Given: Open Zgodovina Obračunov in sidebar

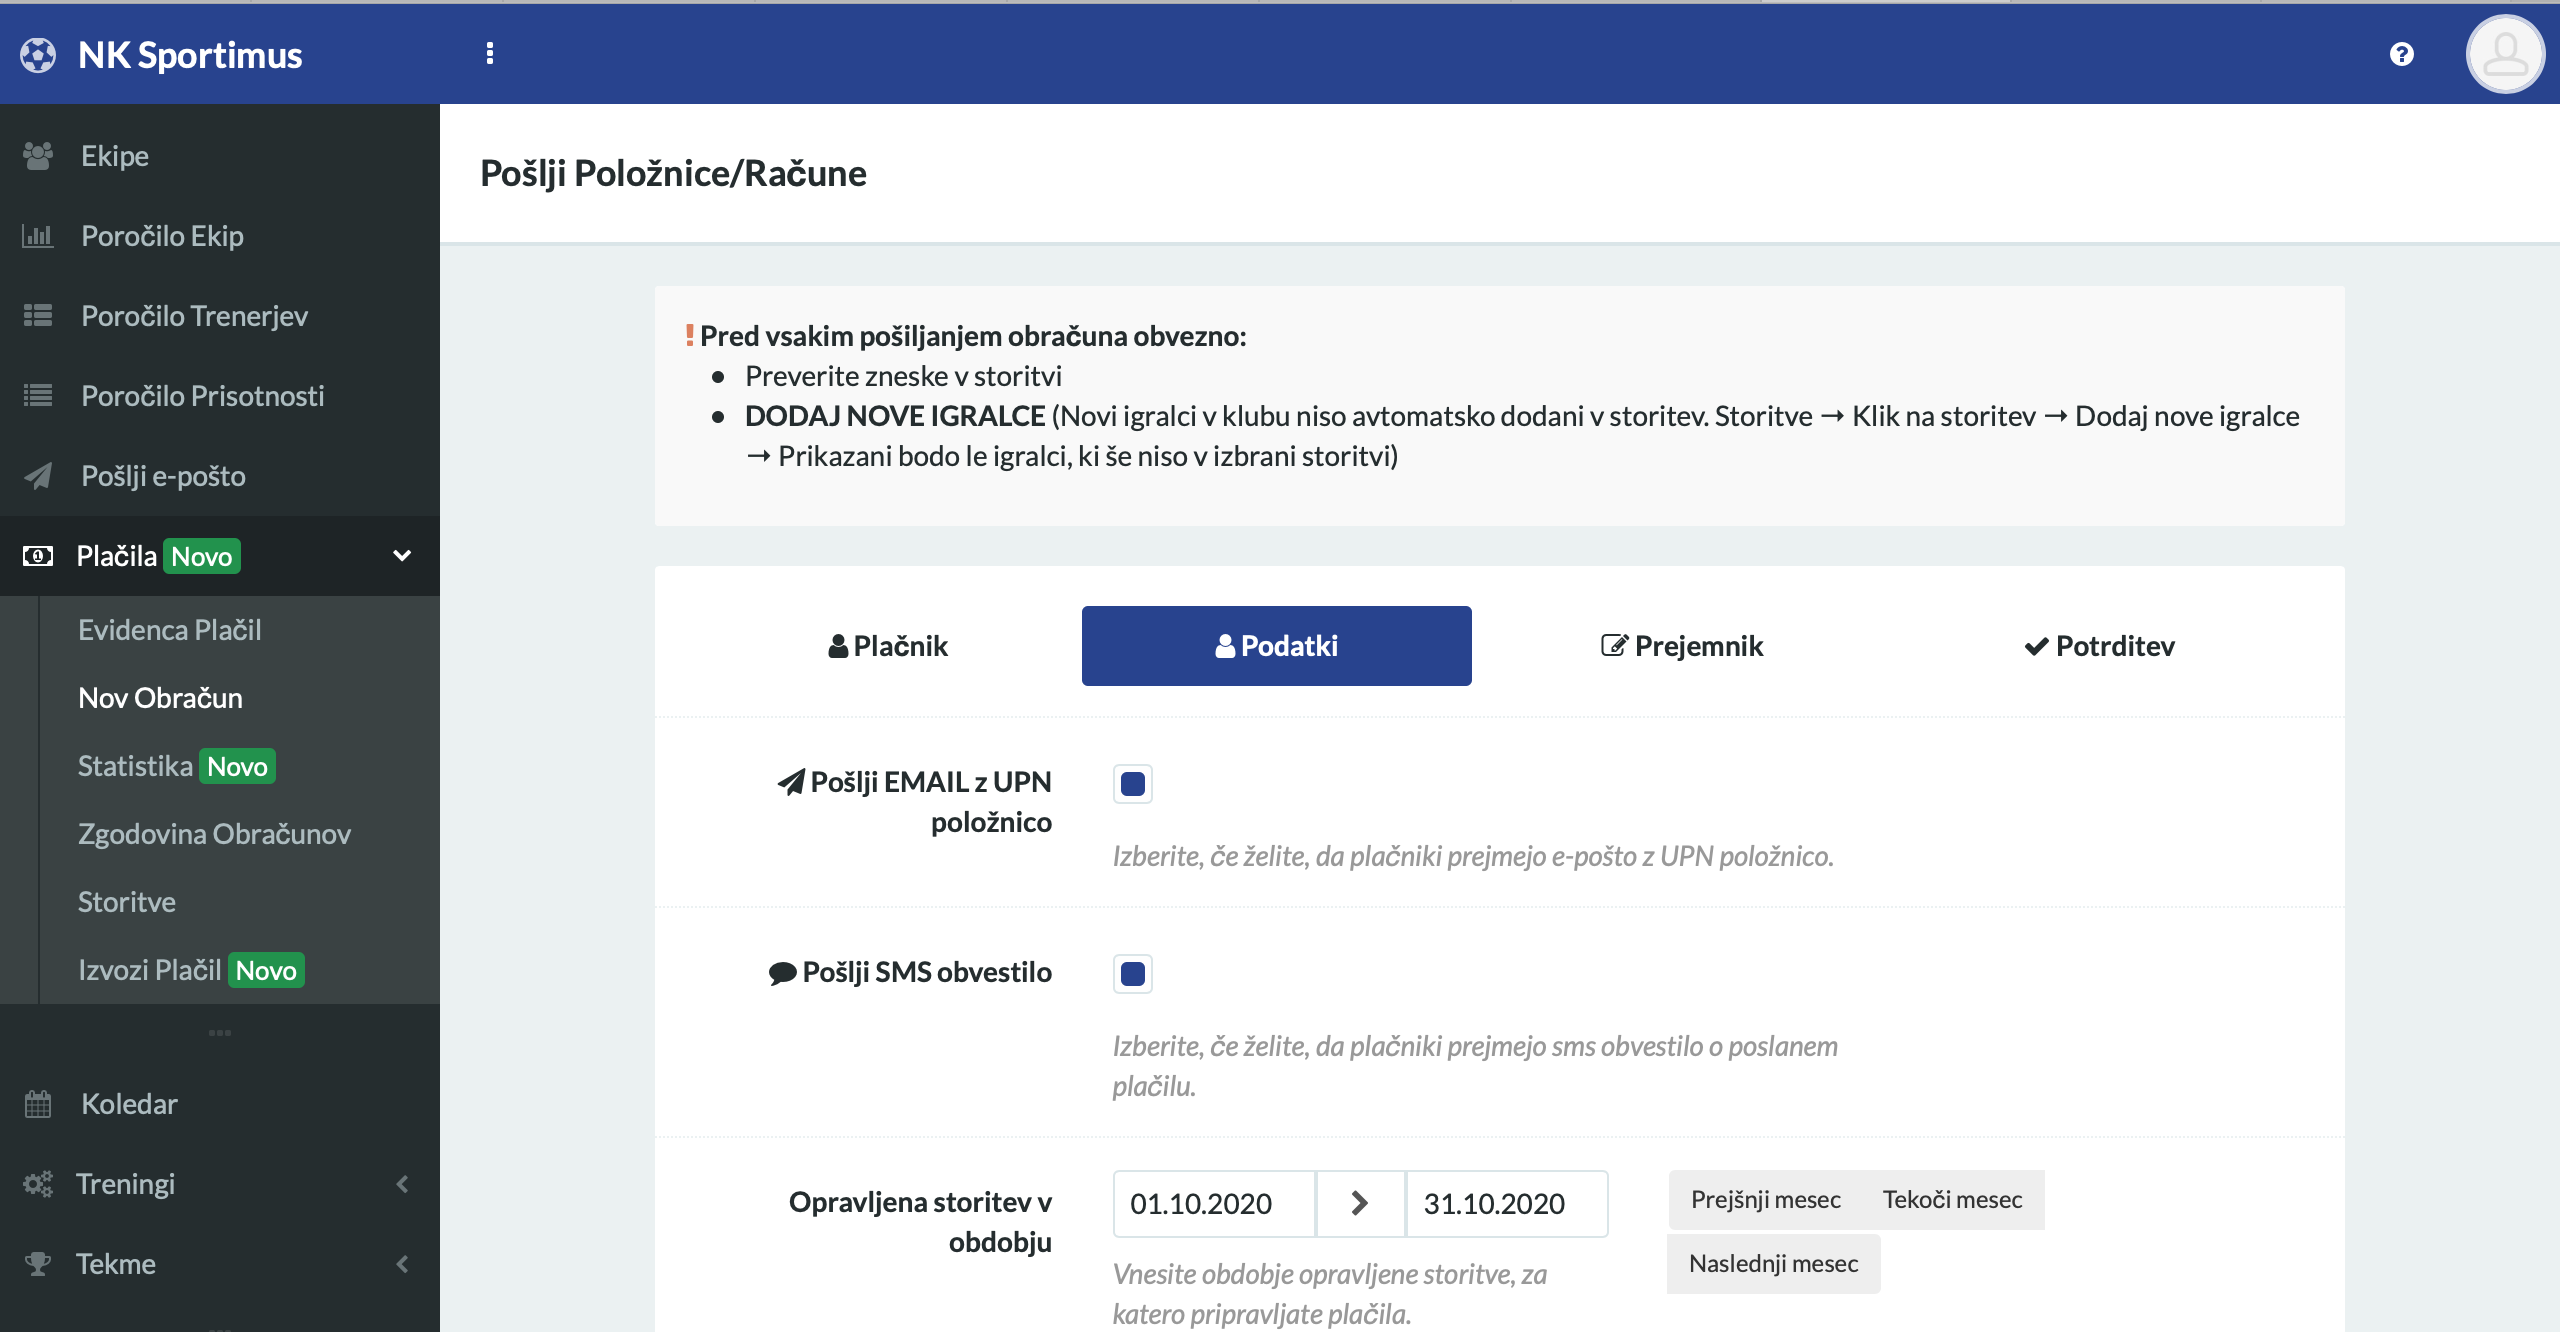Looking at the screenshot, I should 214,834.
